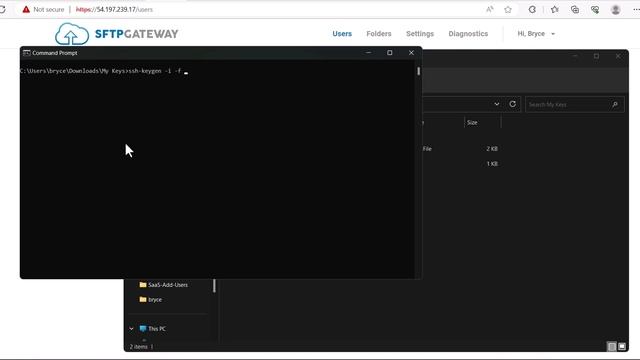Screen dimensions: 640x360
Task: Click the Not secure warning icon
Action: [x=26, y=9]
